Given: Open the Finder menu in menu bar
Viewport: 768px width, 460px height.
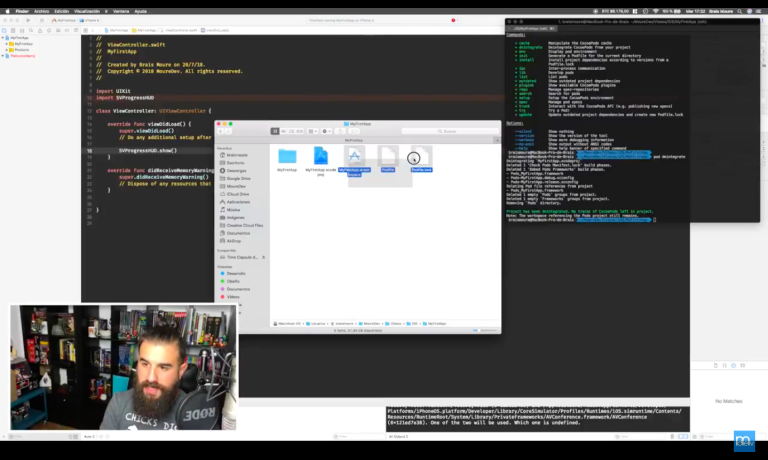Looking at the screenshot, I should [x=22, y=11].
